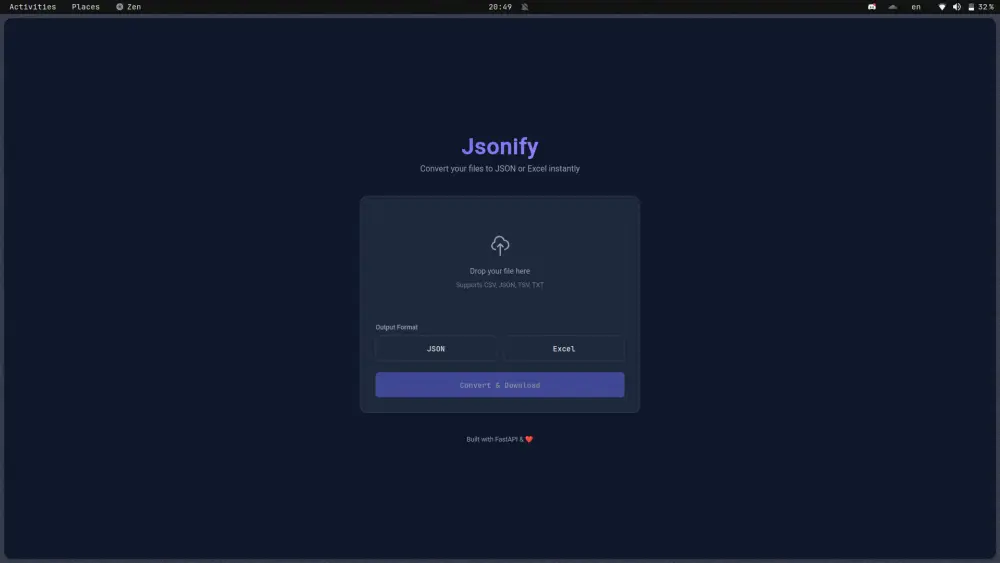1000x563 pixels.
Task: Click 'Convert your files to JSON or Excel instantly' subtitle
Action: click(x=500, y=169)
